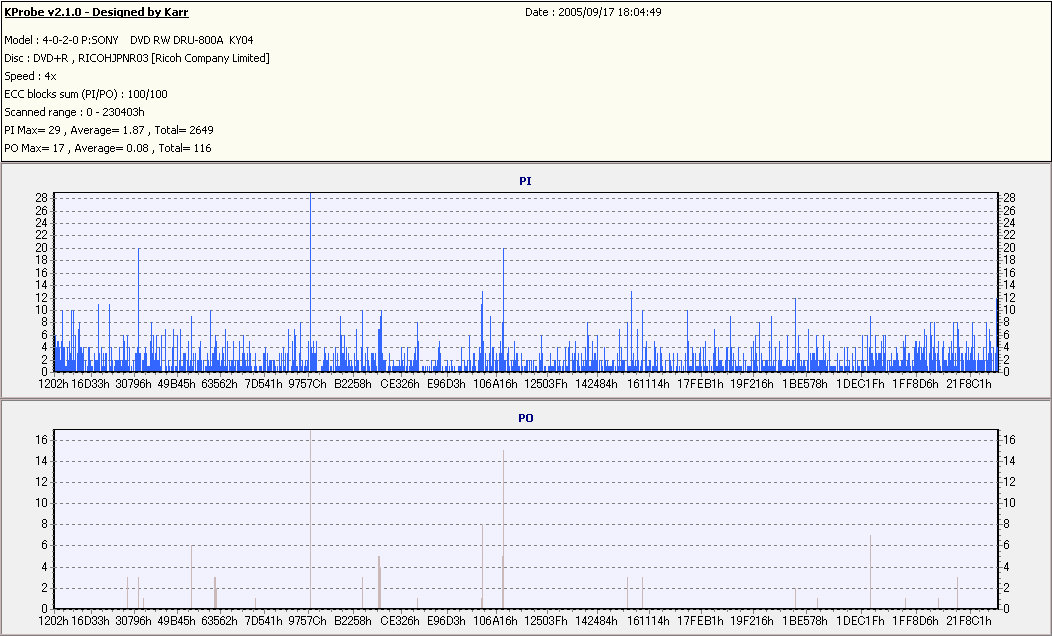
Task: Click '16' on the PO chart's left y-axis
Action: 42,440
